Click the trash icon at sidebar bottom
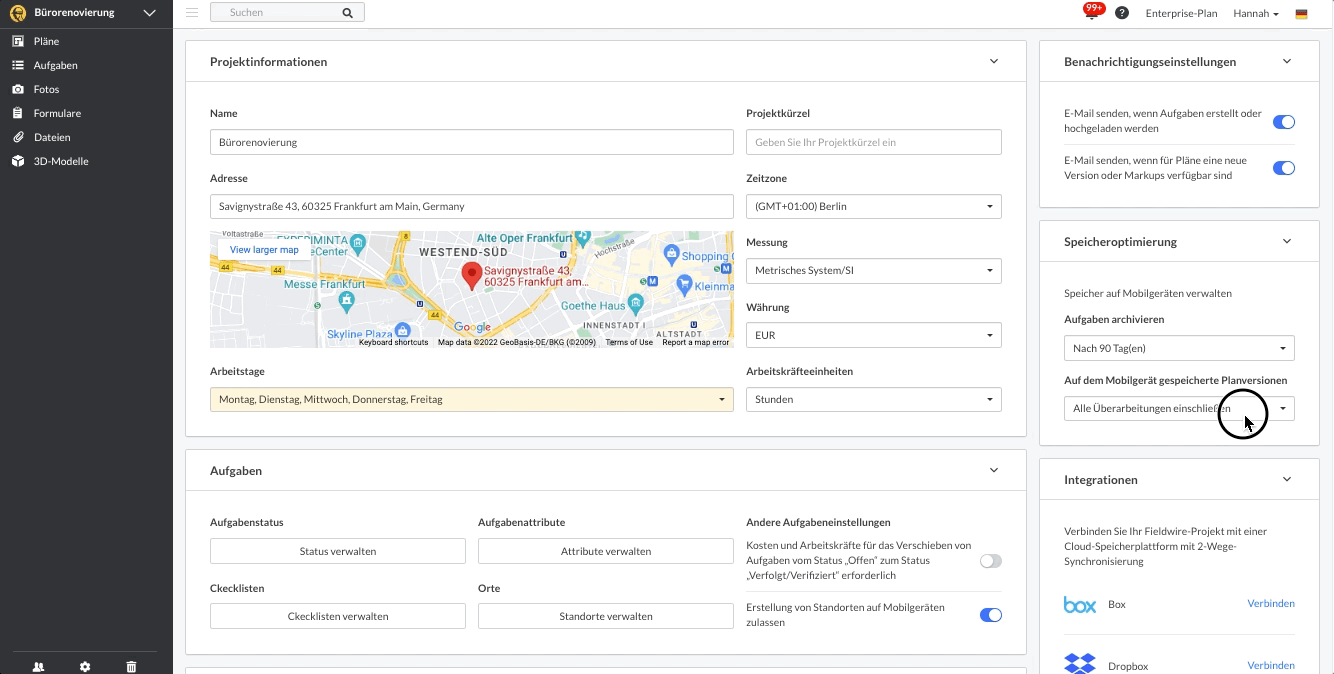1334x674 pixels. tap(131, 666)
